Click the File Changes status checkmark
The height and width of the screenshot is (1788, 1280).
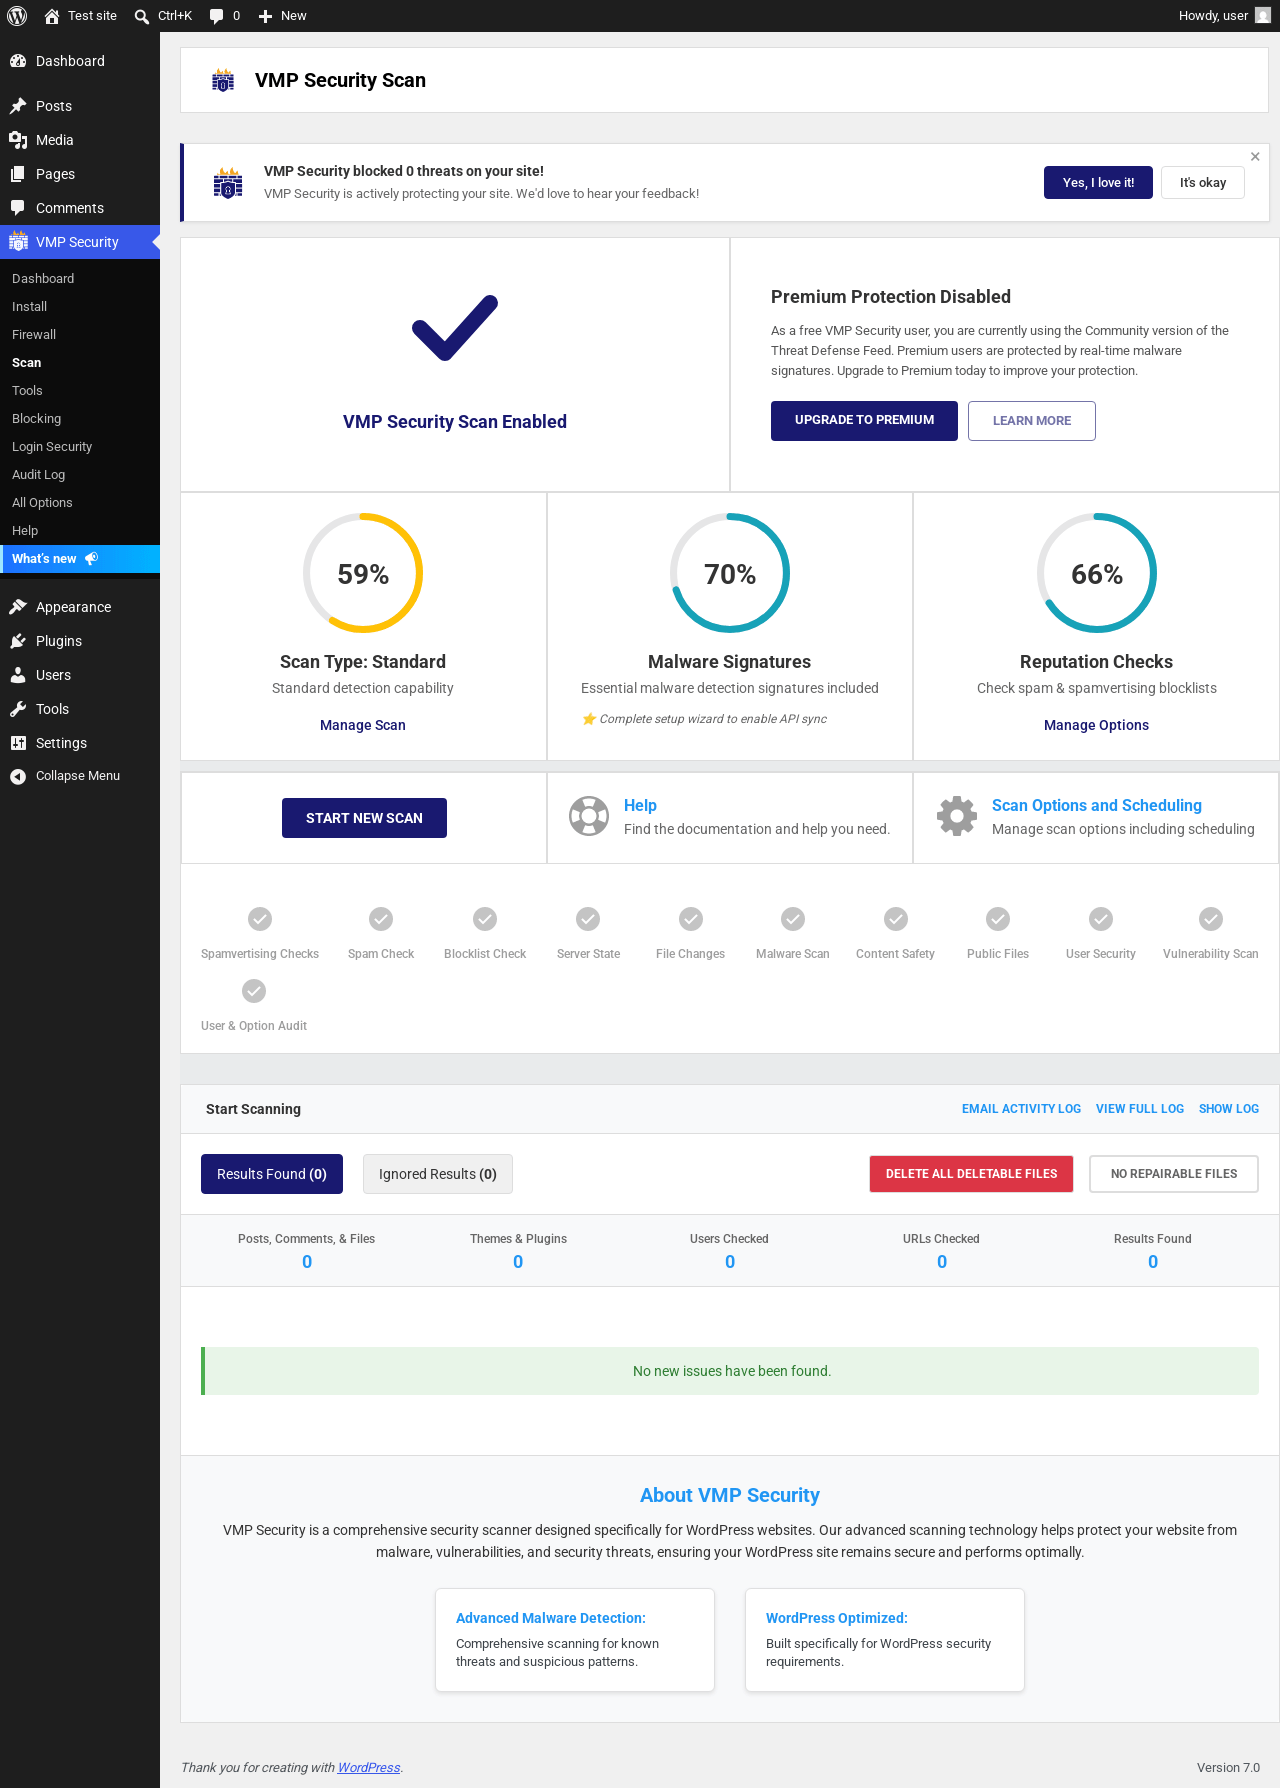coord(691,919)
